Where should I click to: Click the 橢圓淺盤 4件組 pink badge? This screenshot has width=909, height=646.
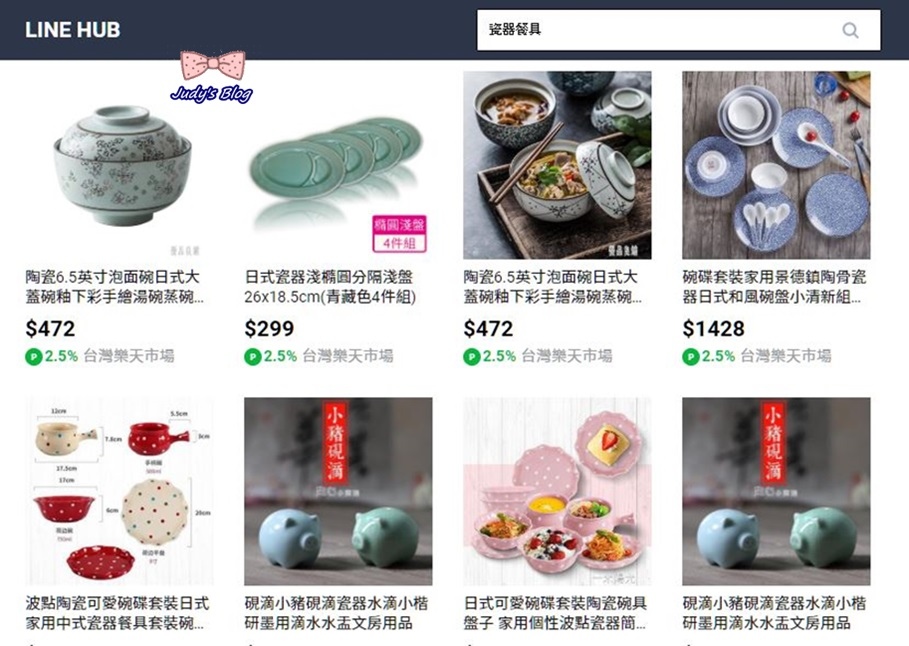point(399,234)
